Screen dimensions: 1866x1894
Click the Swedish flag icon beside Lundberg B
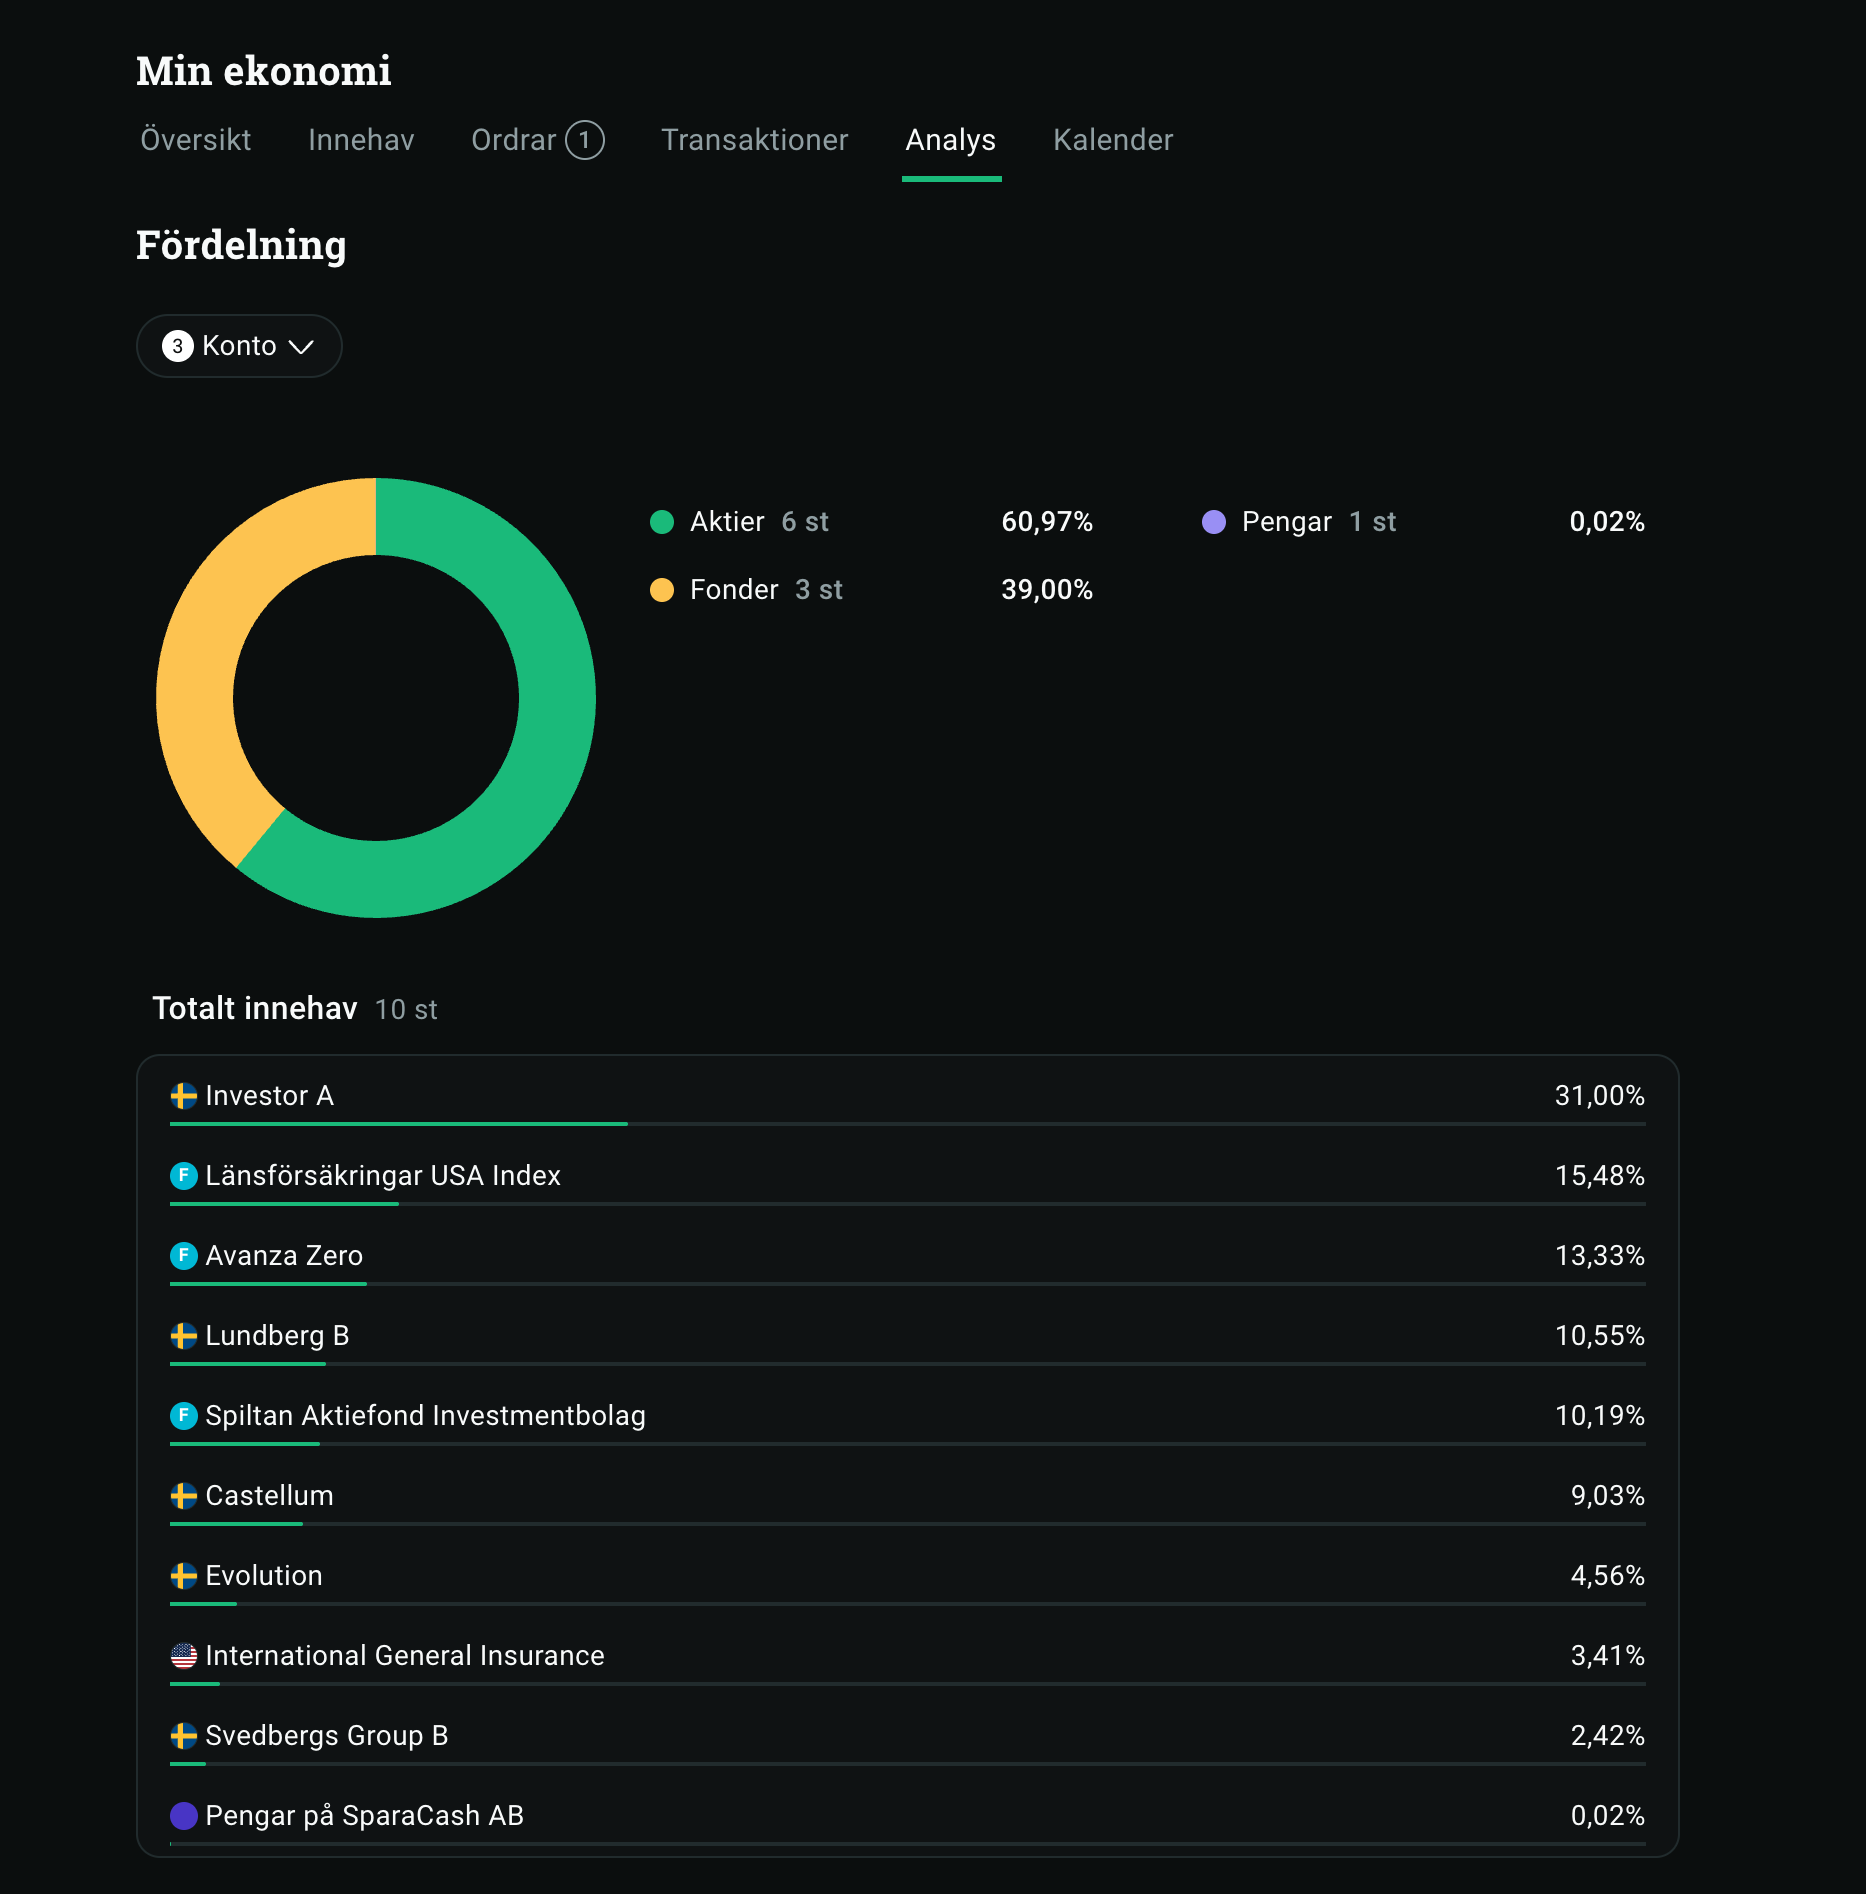184,1336
